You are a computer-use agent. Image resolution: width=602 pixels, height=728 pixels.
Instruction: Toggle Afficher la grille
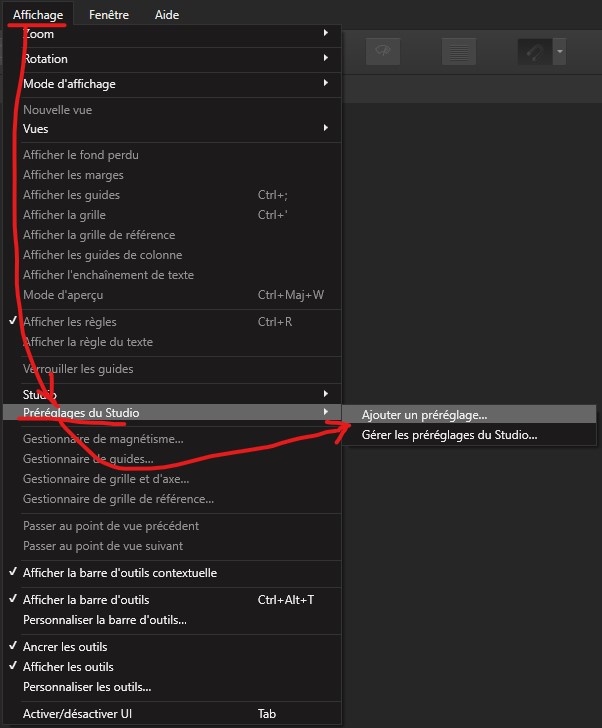[x=173, y=215]
